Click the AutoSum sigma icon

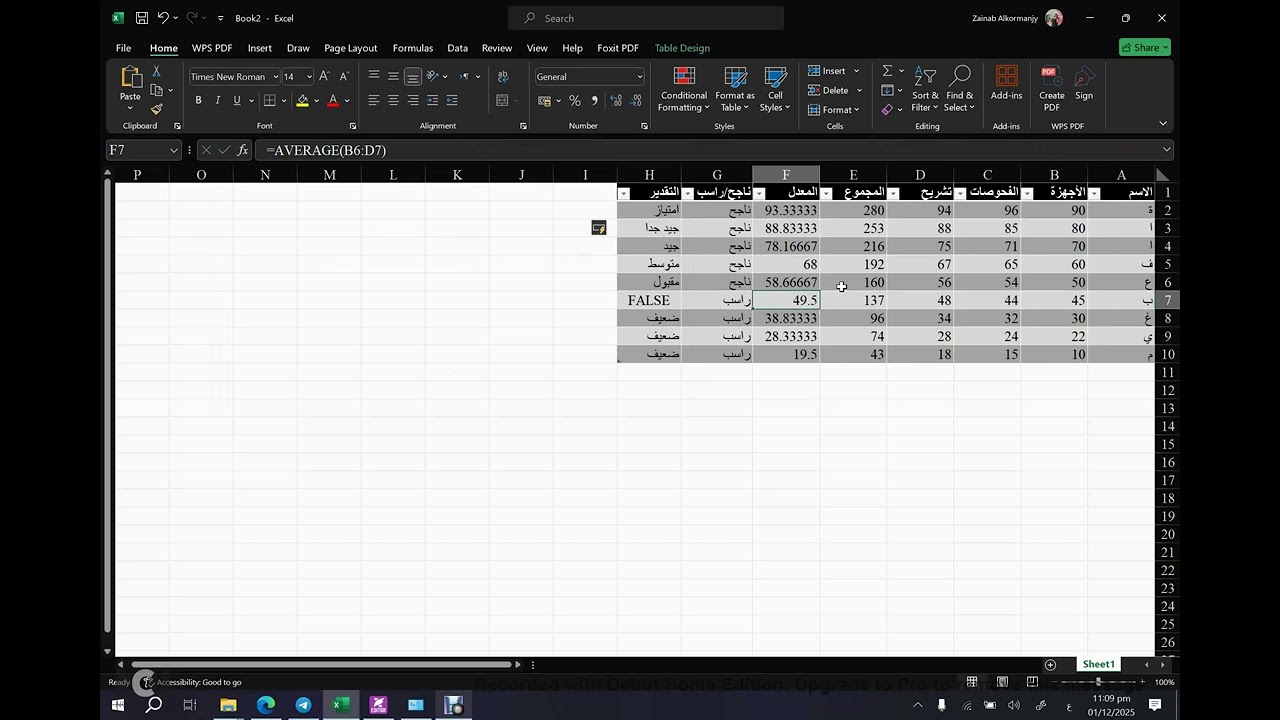(887, 71)
